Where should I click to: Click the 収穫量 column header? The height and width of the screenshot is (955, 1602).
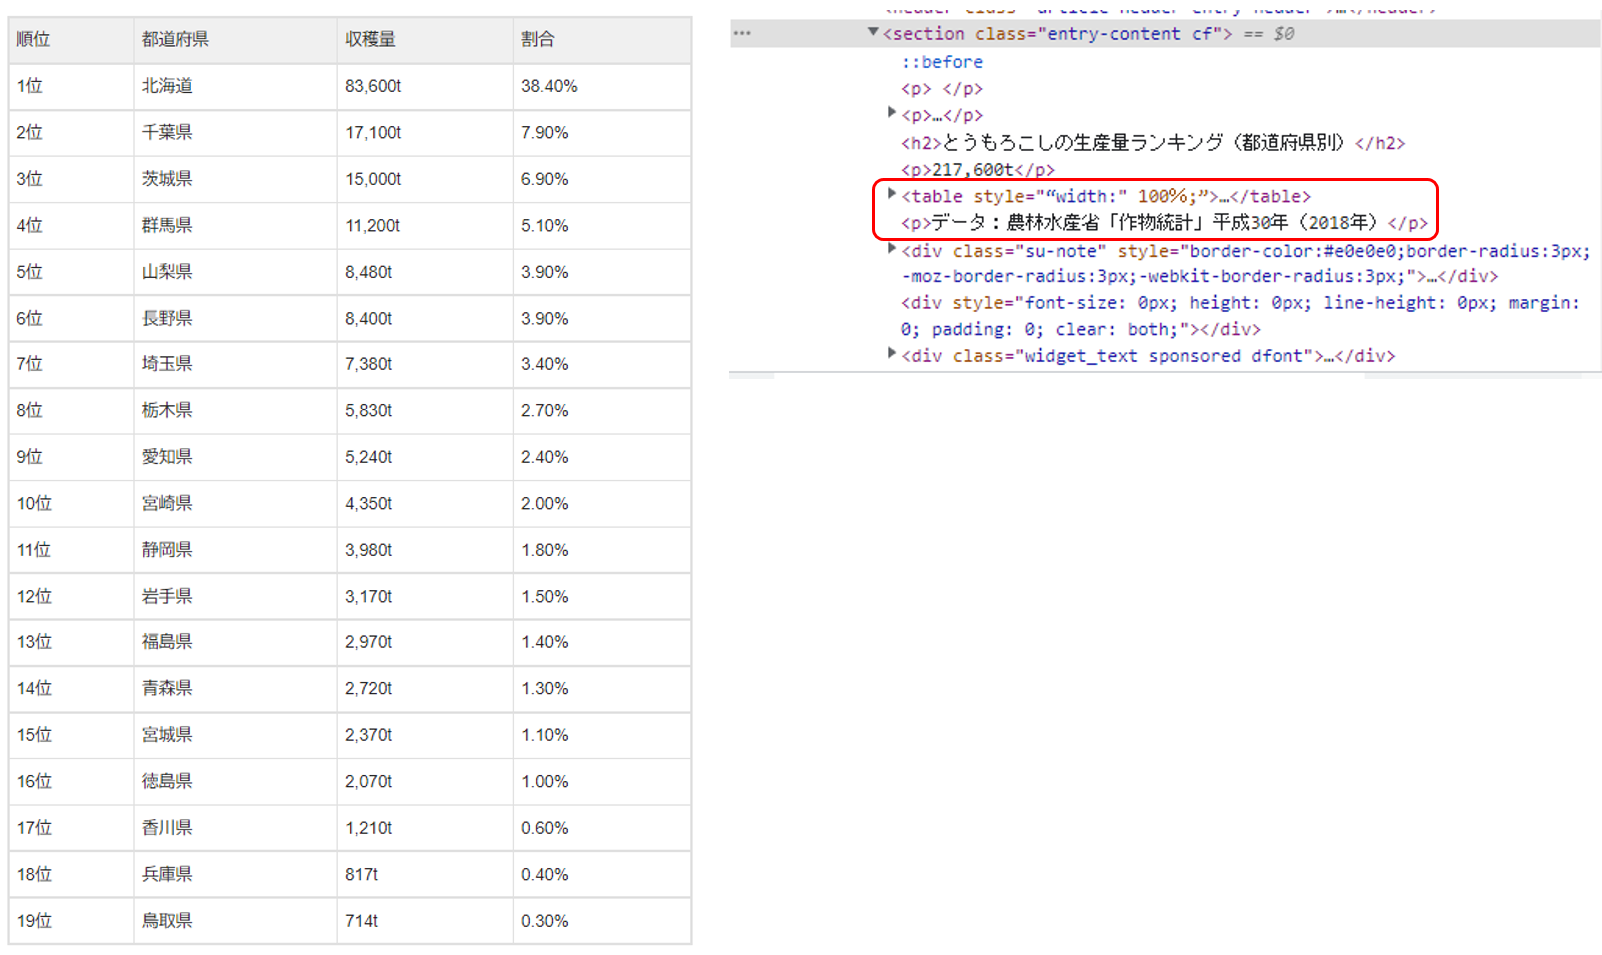[425, 40]
